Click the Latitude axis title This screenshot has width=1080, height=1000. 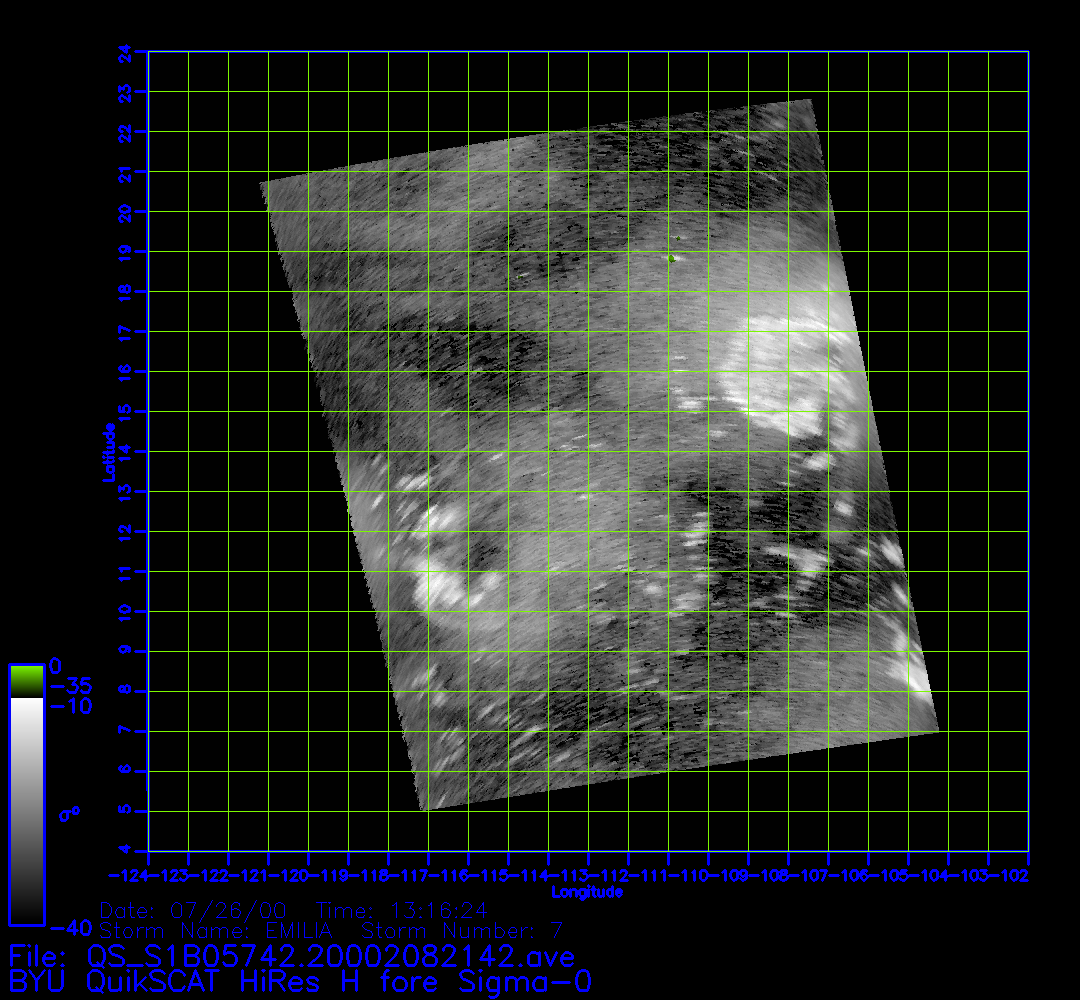pyautogui.click(x=108, y=452)
